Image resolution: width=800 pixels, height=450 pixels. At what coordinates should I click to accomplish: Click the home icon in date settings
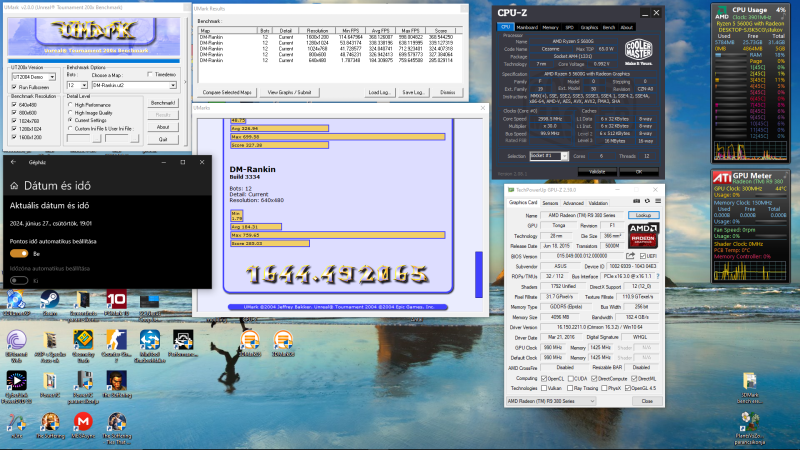point(14,186)
